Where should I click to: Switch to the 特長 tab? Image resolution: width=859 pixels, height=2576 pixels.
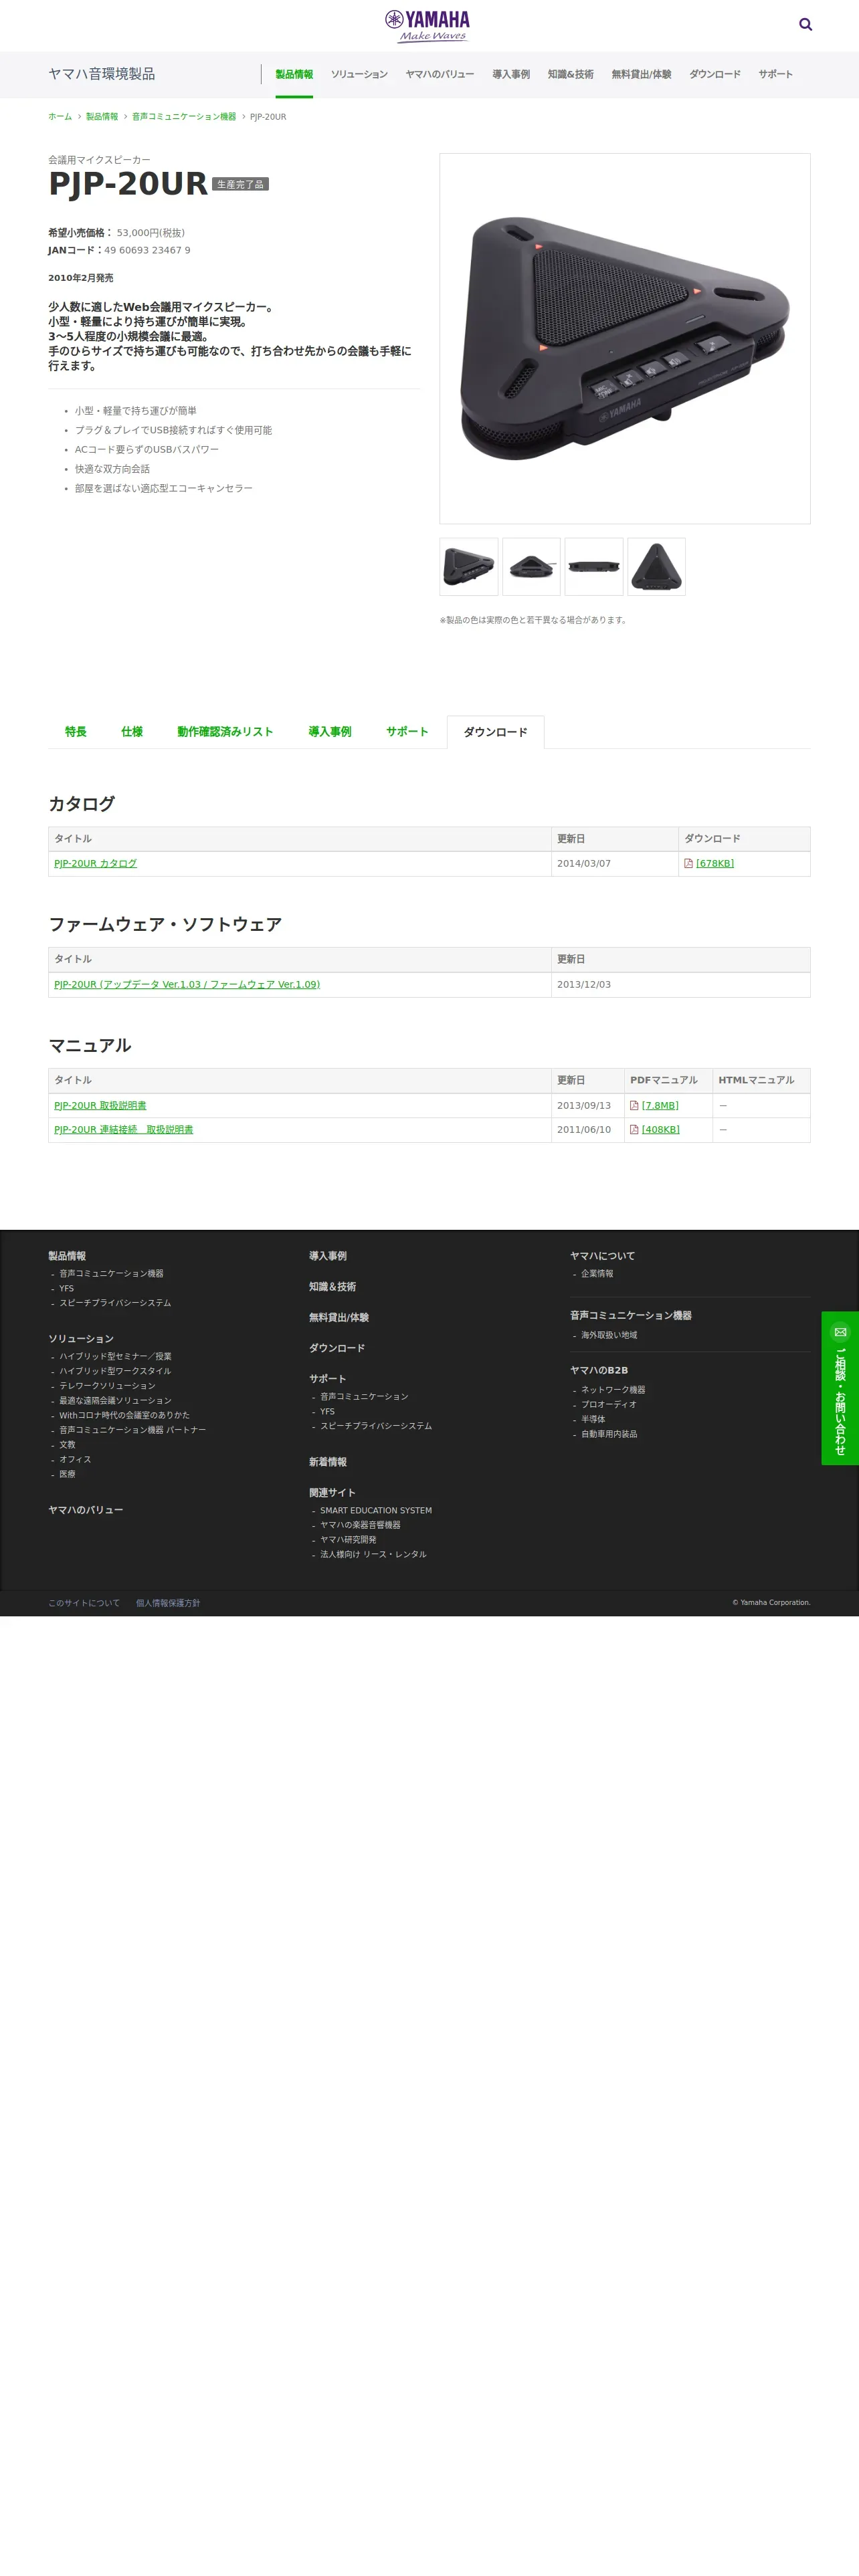[x=76, y=732]
